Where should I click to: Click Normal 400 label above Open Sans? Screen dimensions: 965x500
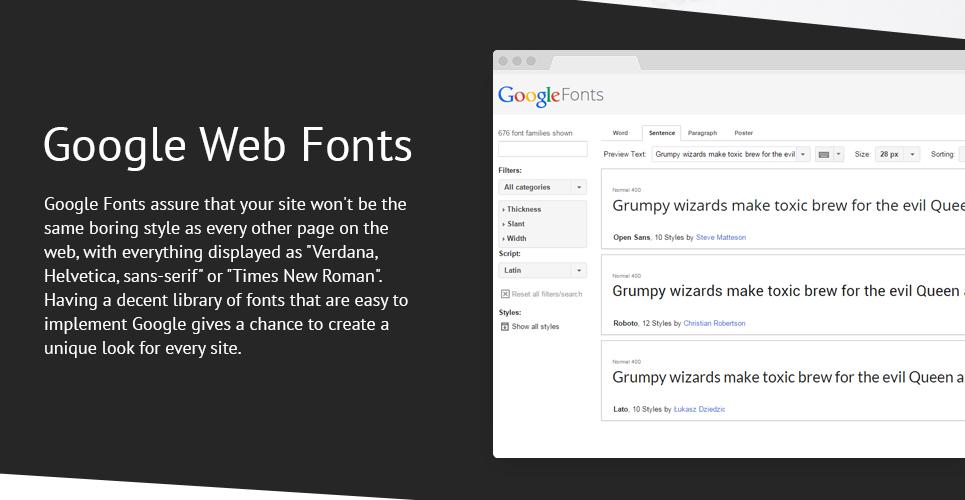[627, 190]
